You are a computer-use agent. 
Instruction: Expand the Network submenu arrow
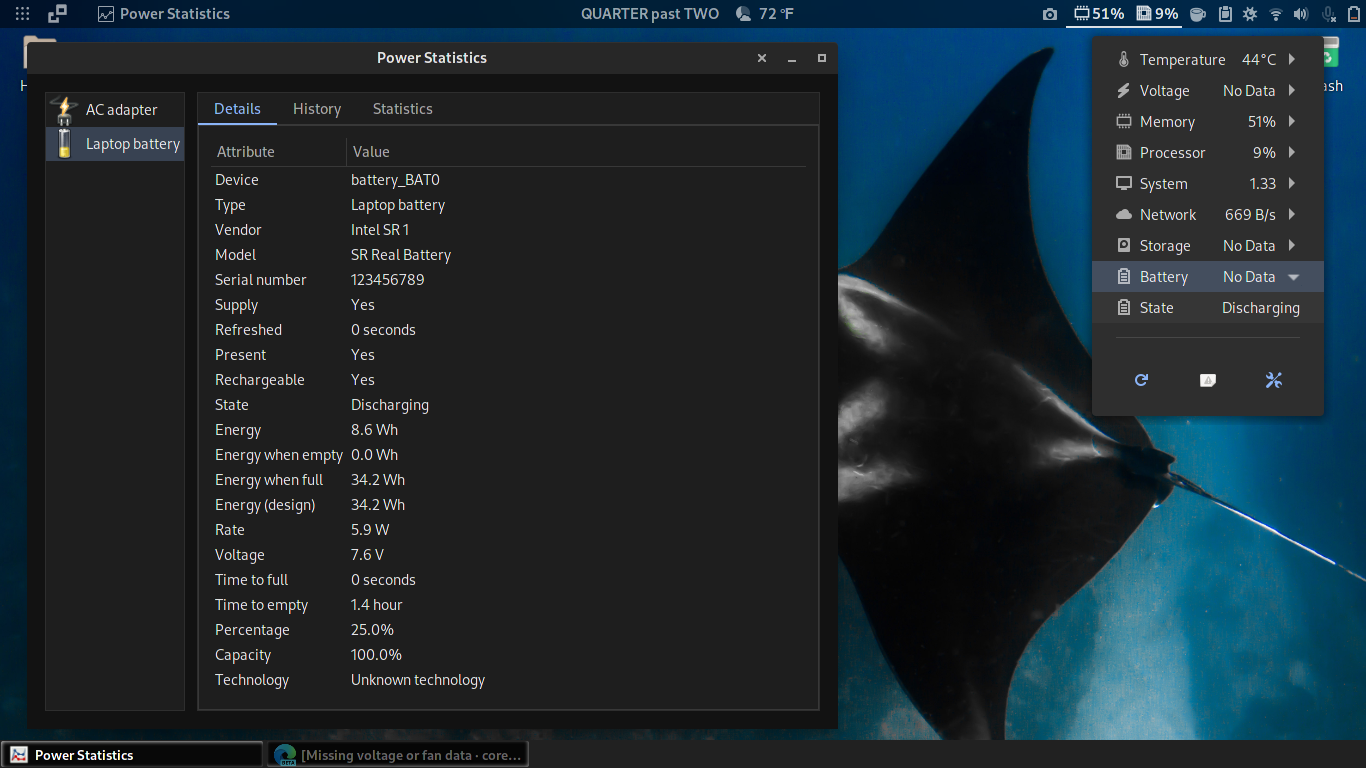click(x=1292, y=215)
